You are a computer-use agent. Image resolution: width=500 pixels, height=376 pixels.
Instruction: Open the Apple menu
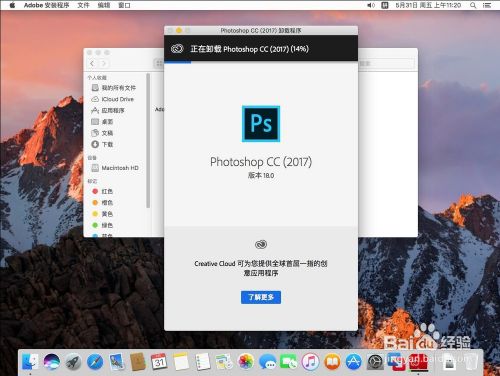12,5
